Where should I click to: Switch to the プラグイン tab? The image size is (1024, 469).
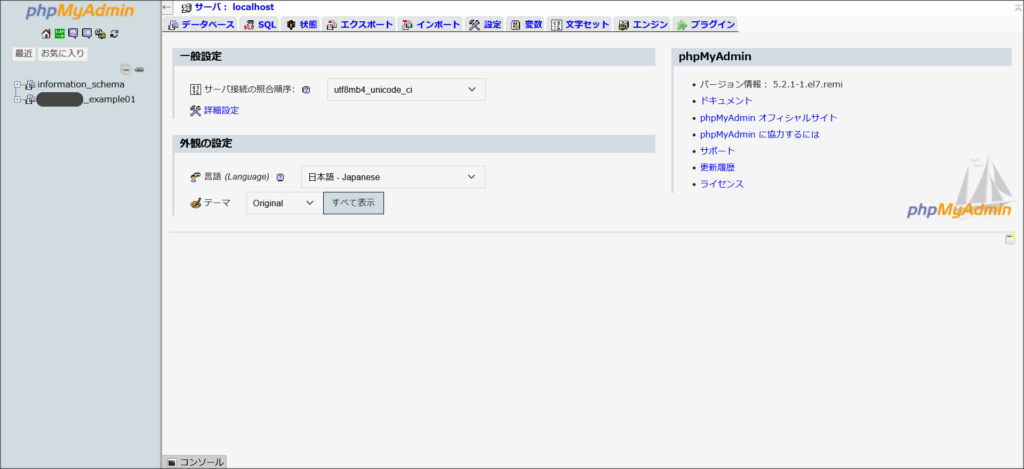(x=706, y=24)
